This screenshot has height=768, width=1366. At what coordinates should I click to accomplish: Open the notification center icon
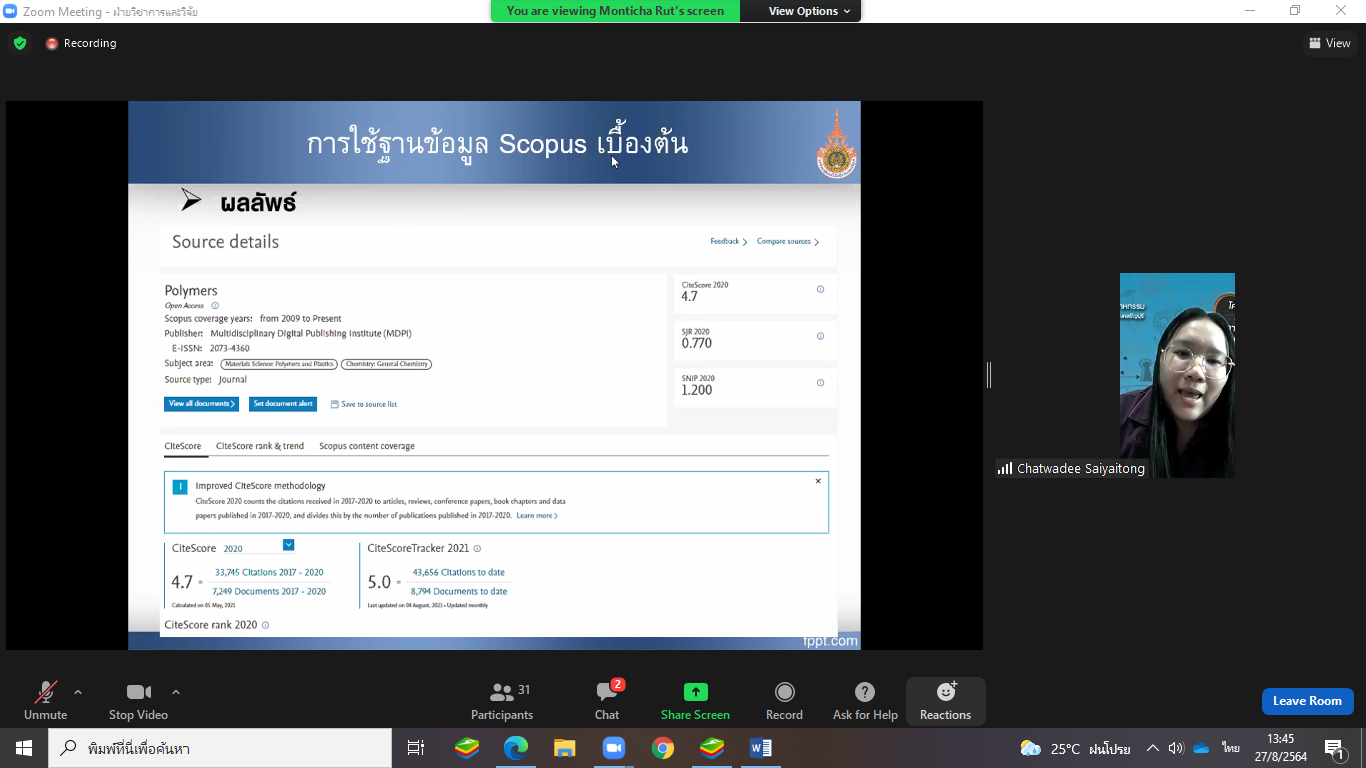click(1334, 748)
